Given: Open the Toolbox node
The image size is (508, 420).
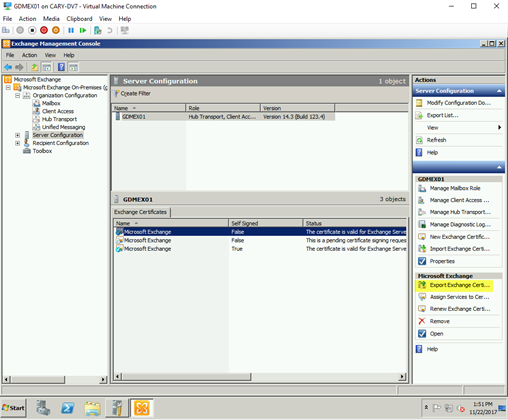Looking at the screenshot, I should 42,151.
